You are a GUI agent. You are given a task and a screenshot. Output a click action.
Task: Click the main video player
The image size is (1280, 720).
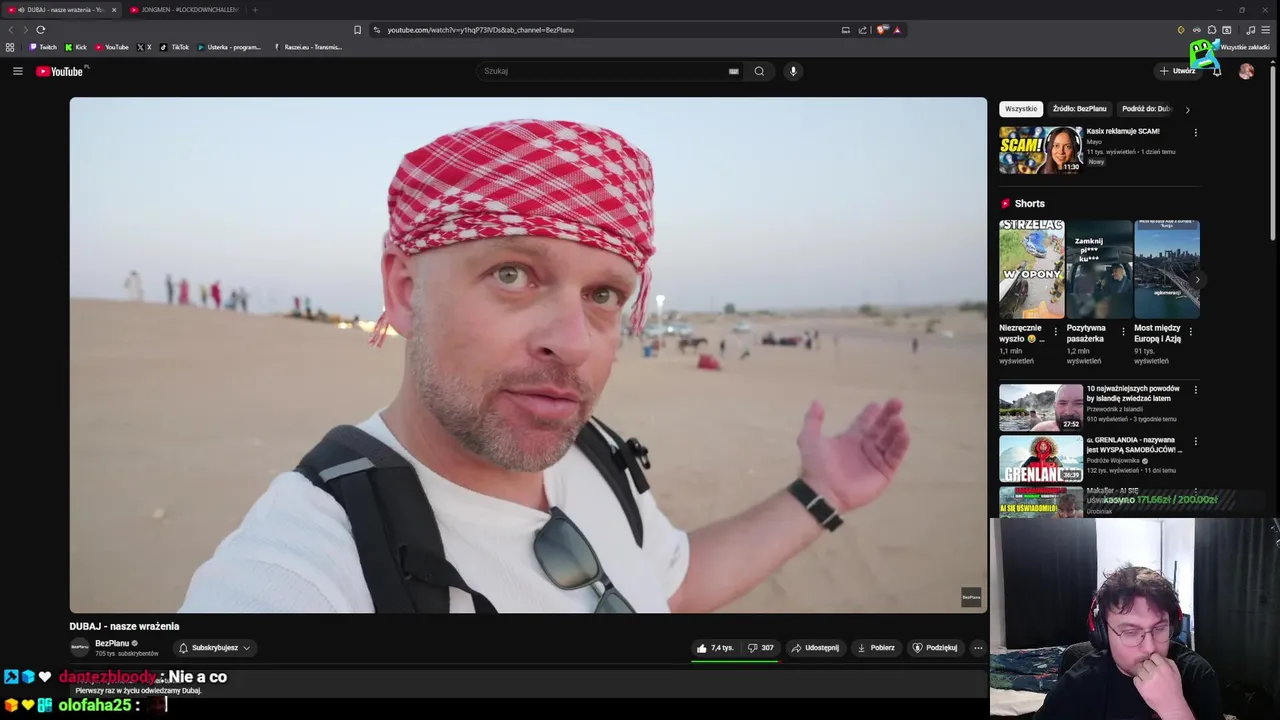(x=528, y=355)
